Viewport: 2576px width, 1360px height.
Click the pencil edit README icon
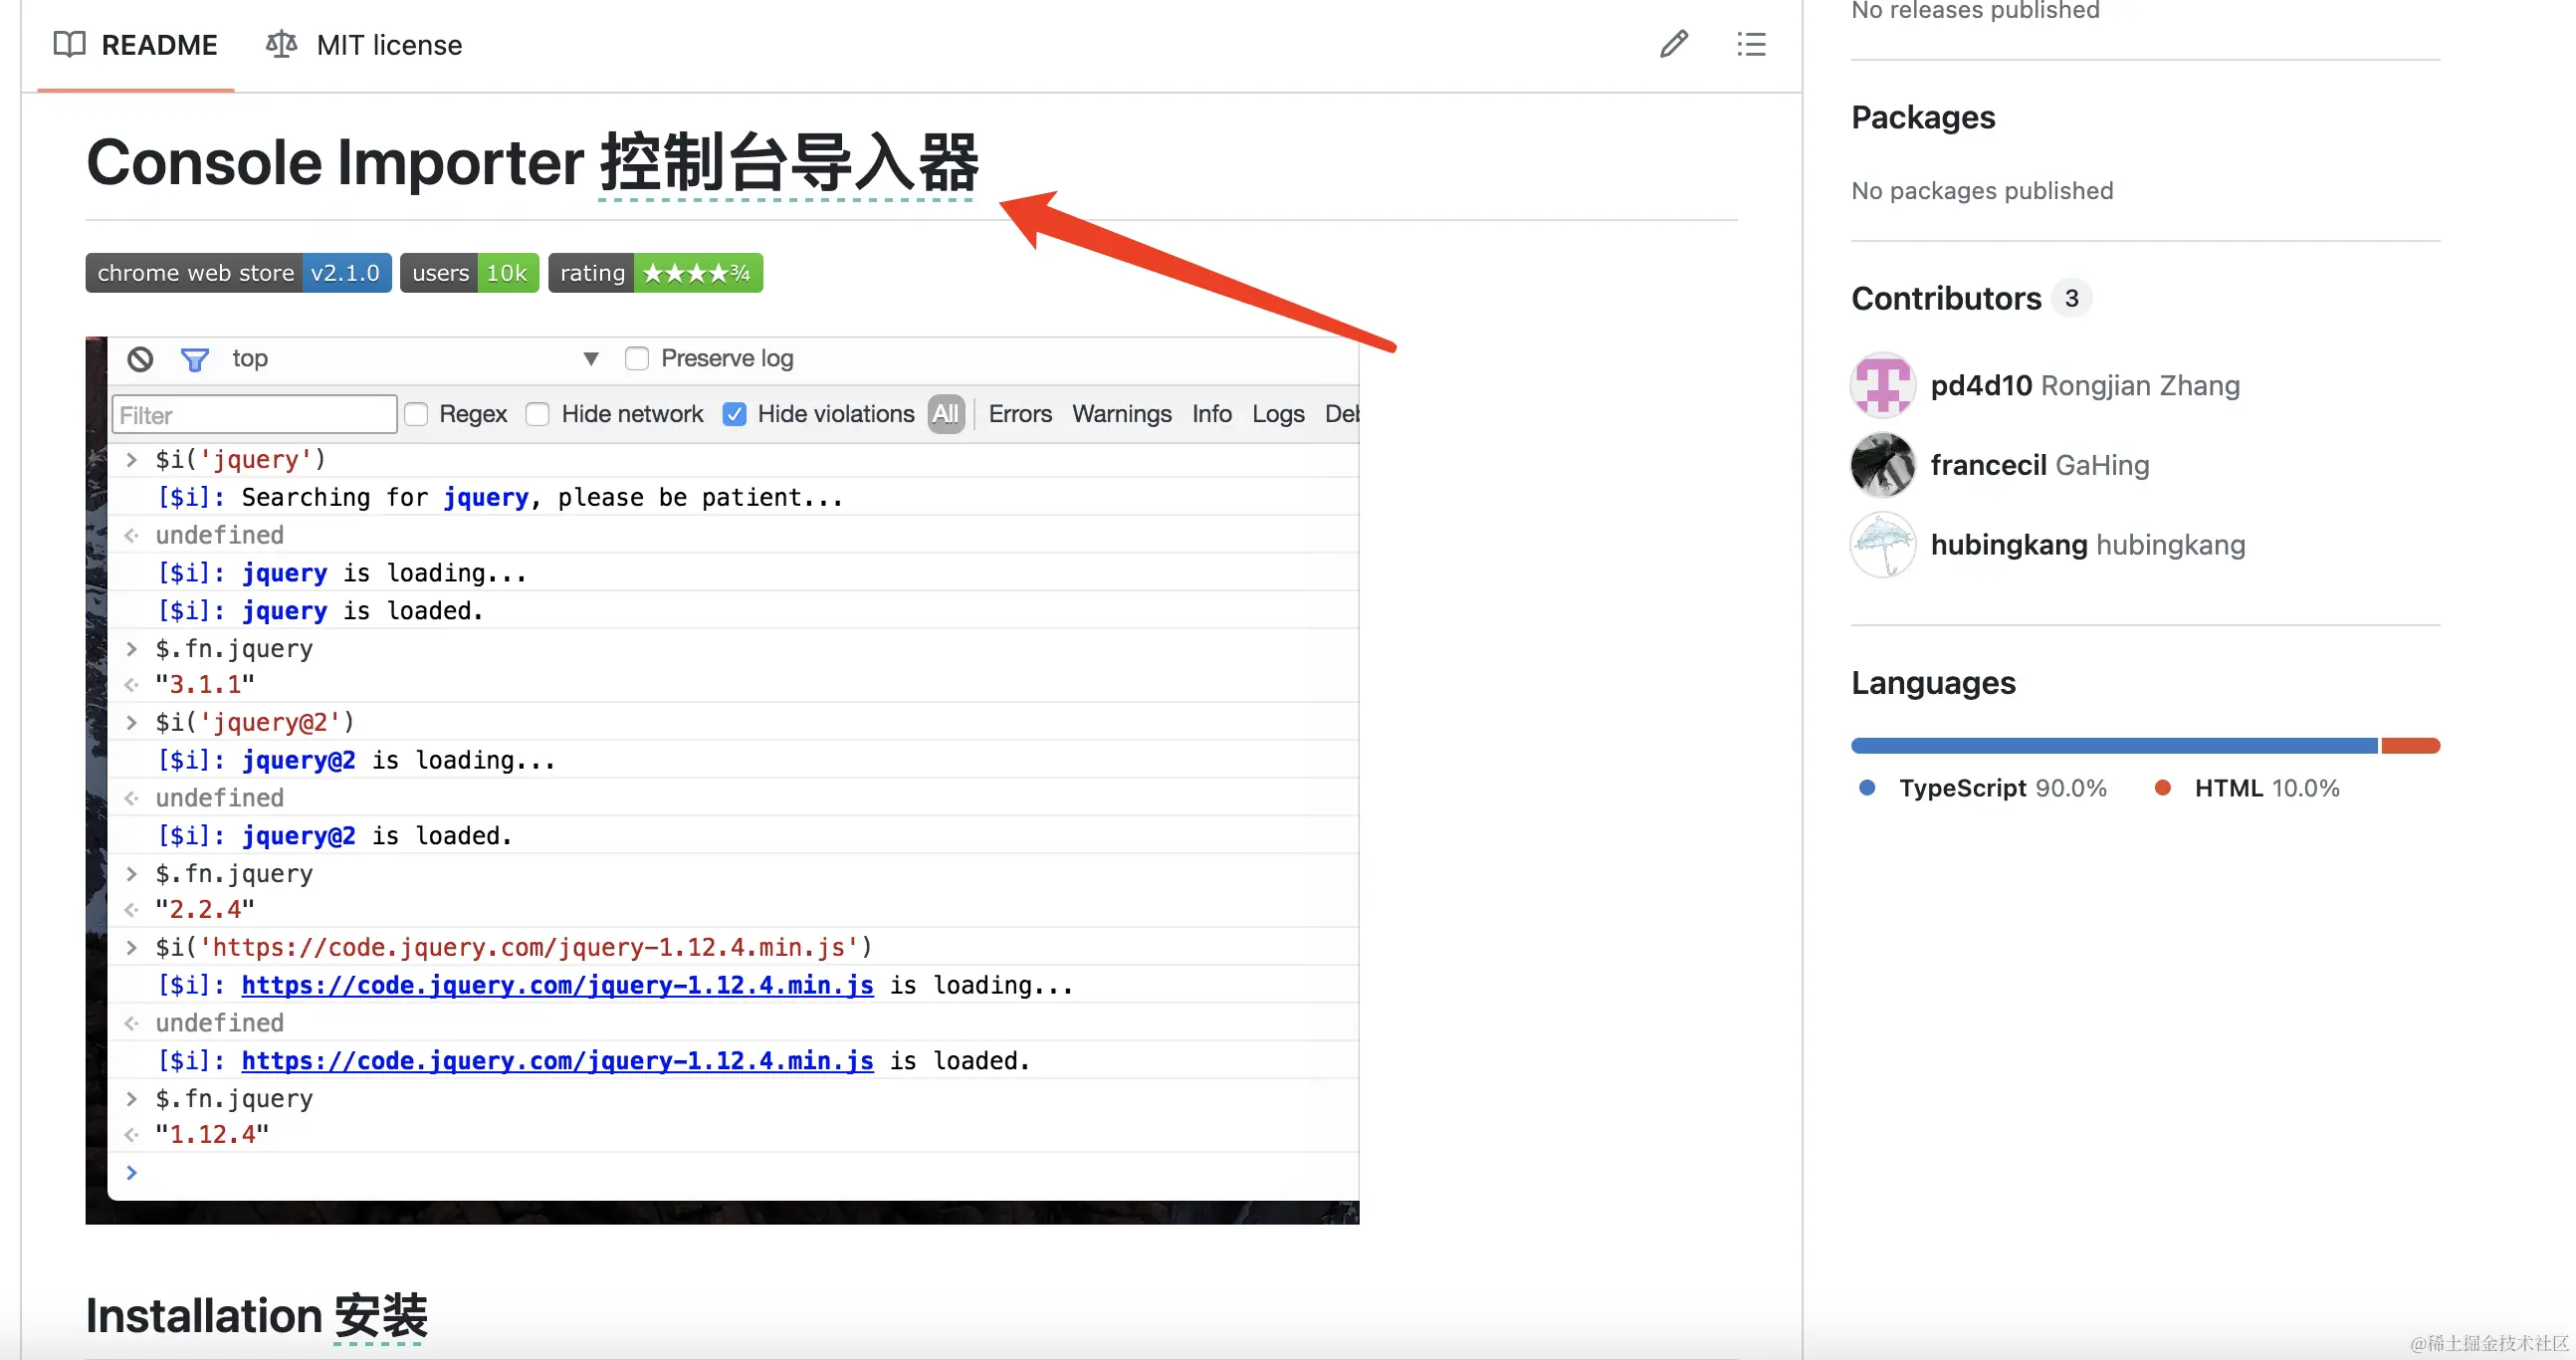point(1673,45)
